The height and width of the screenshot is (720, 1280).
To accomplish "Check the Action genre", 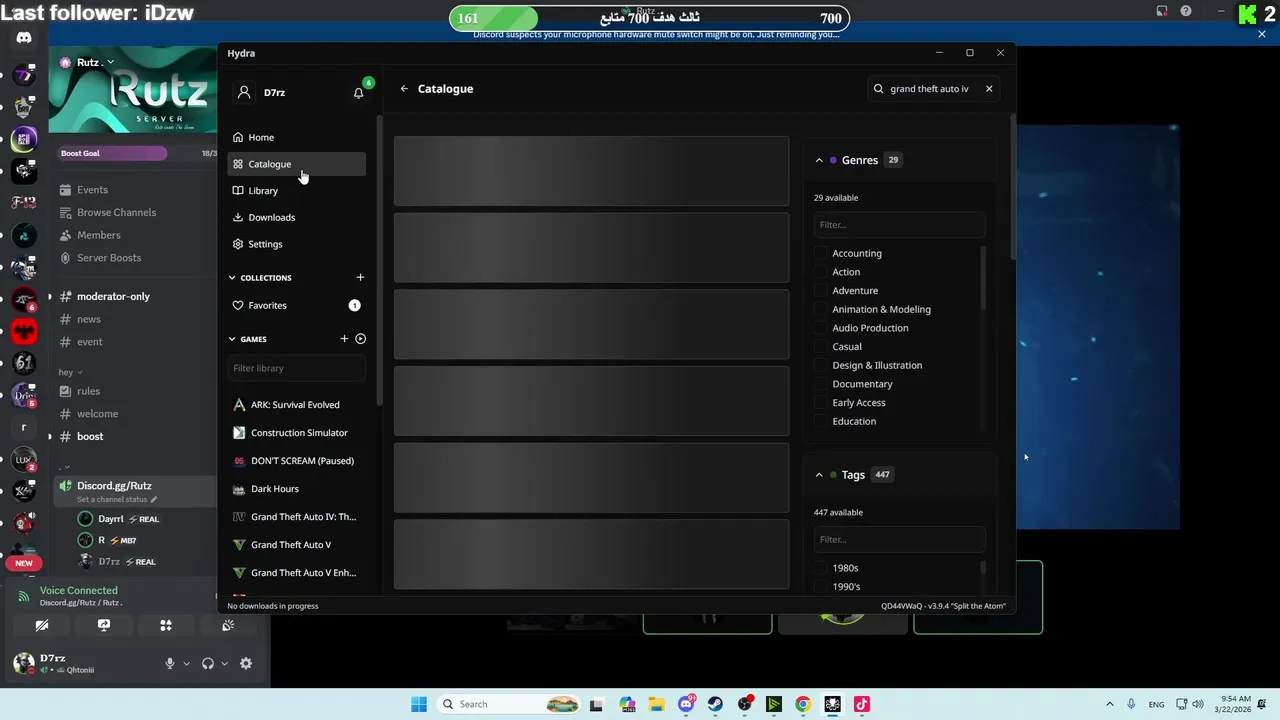I will [x=821, y=272].
